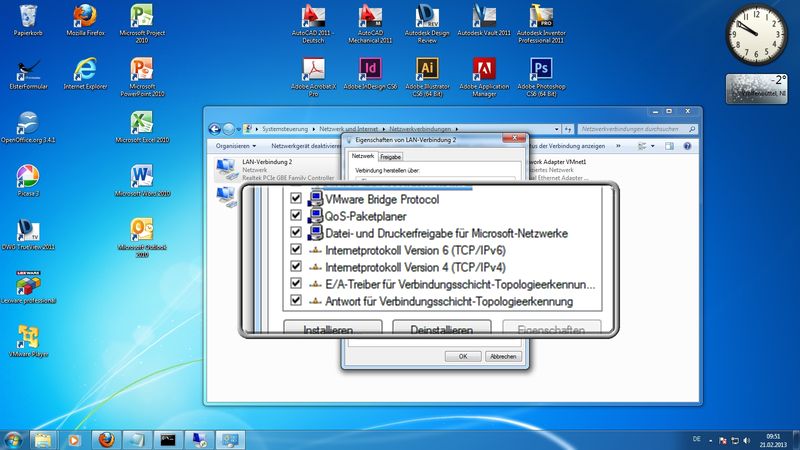Toggle Internetprotokoll Version 6 (TCP/IPv6) checkbox
This screenshot has height=450, width=800.
point(295,250)
